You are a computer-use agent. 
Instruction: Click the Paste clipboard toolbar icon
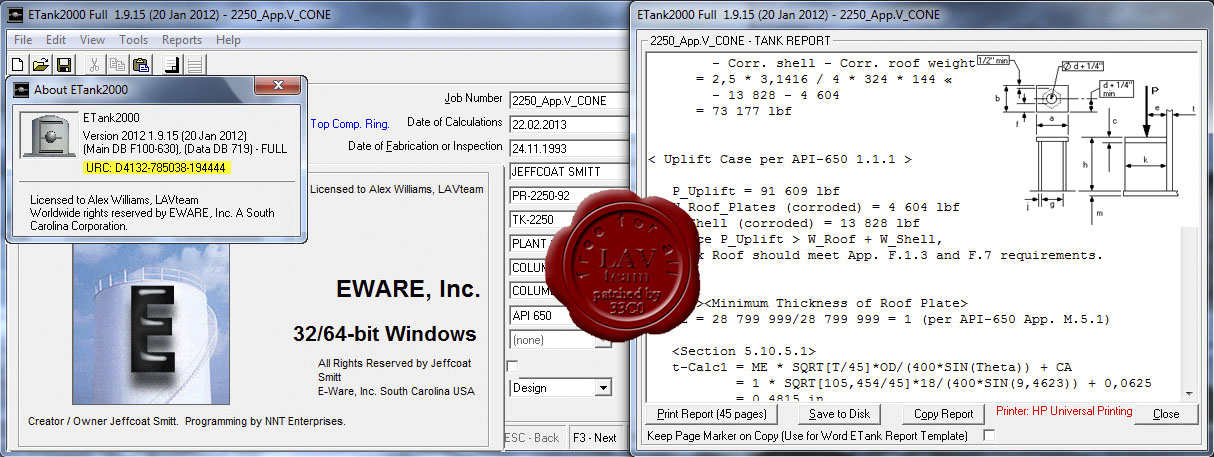(140, 64)
